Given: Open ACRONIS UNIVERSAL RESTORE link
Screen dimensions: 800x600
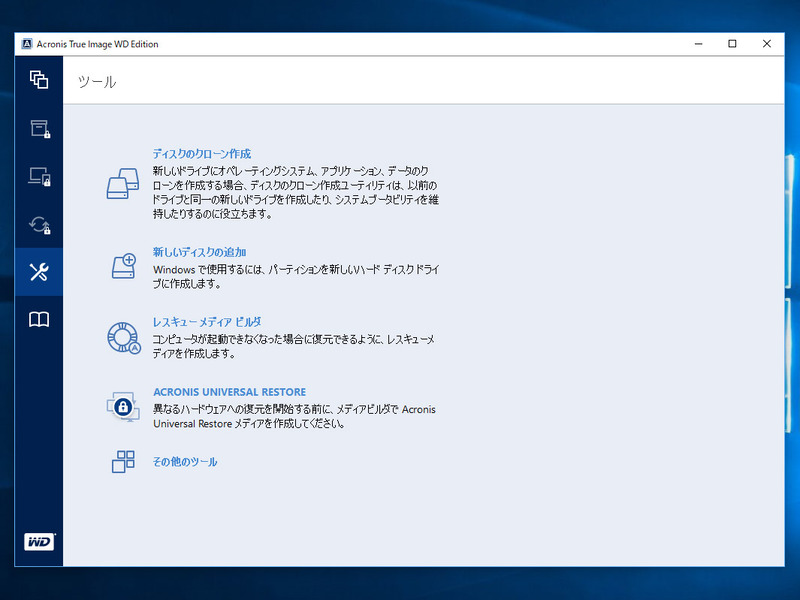Looking at the screenshot, I should tap(230, 392).
